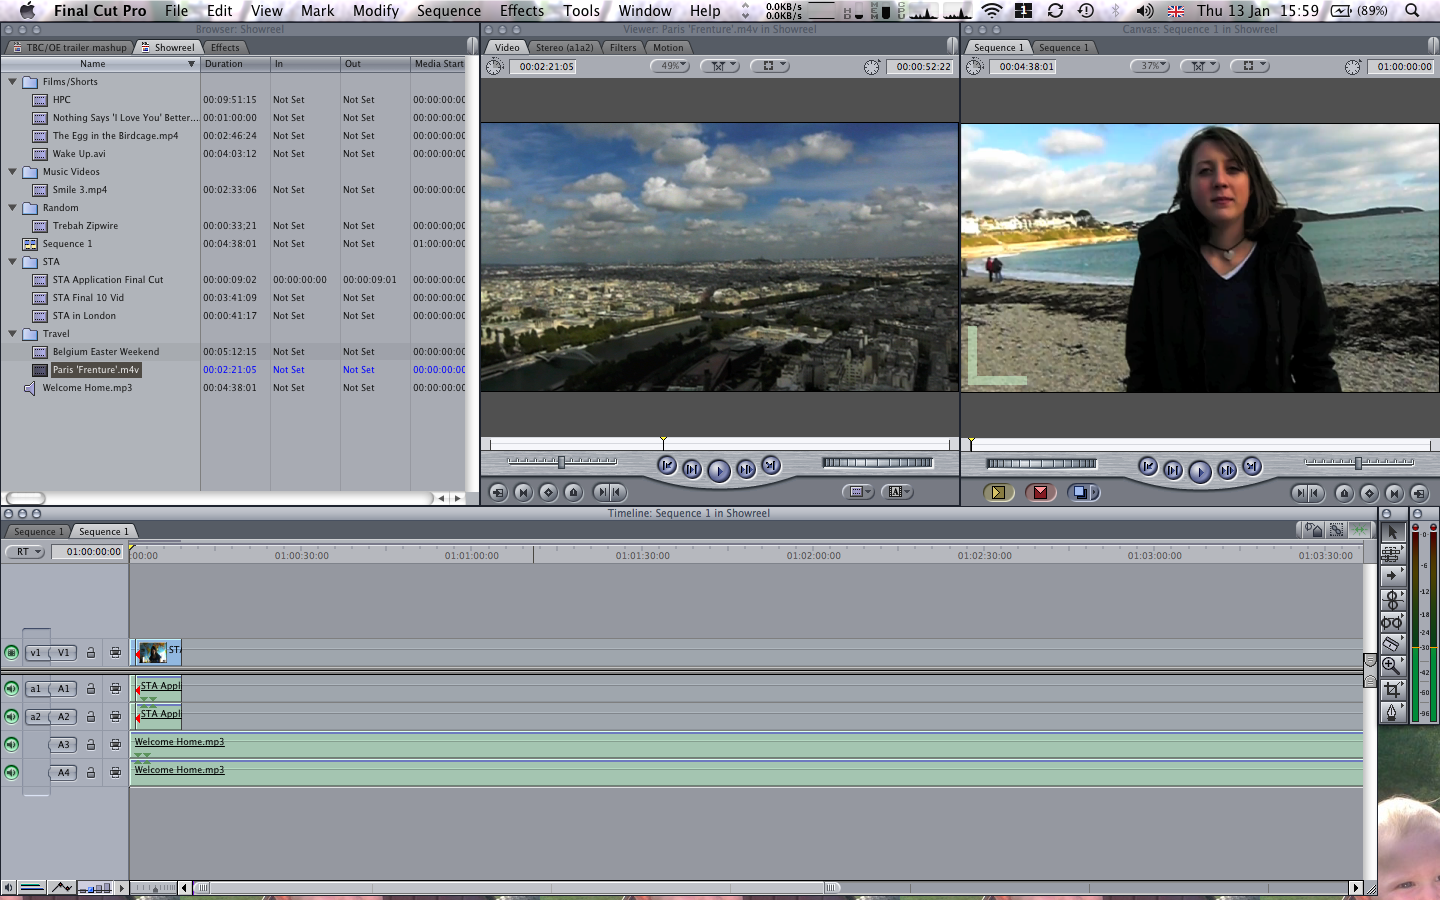
Task: Mute the A3 audio track
Action: click(11, 745)
